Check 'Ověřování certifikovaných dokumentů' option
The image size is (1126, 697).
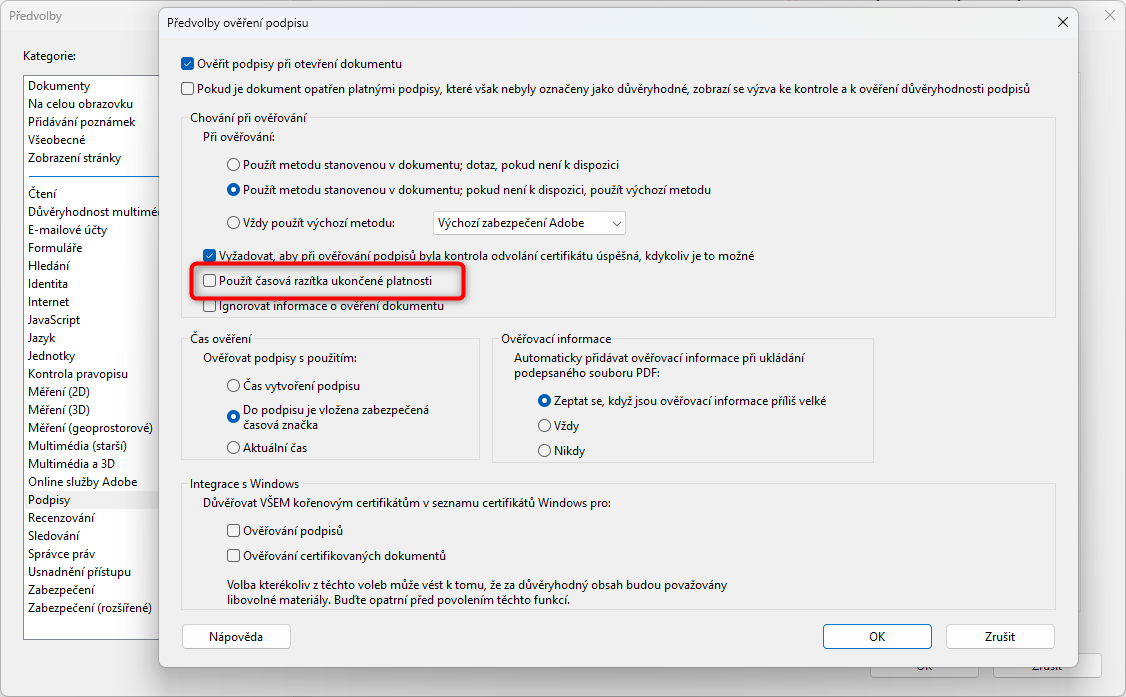coord(234,555)
